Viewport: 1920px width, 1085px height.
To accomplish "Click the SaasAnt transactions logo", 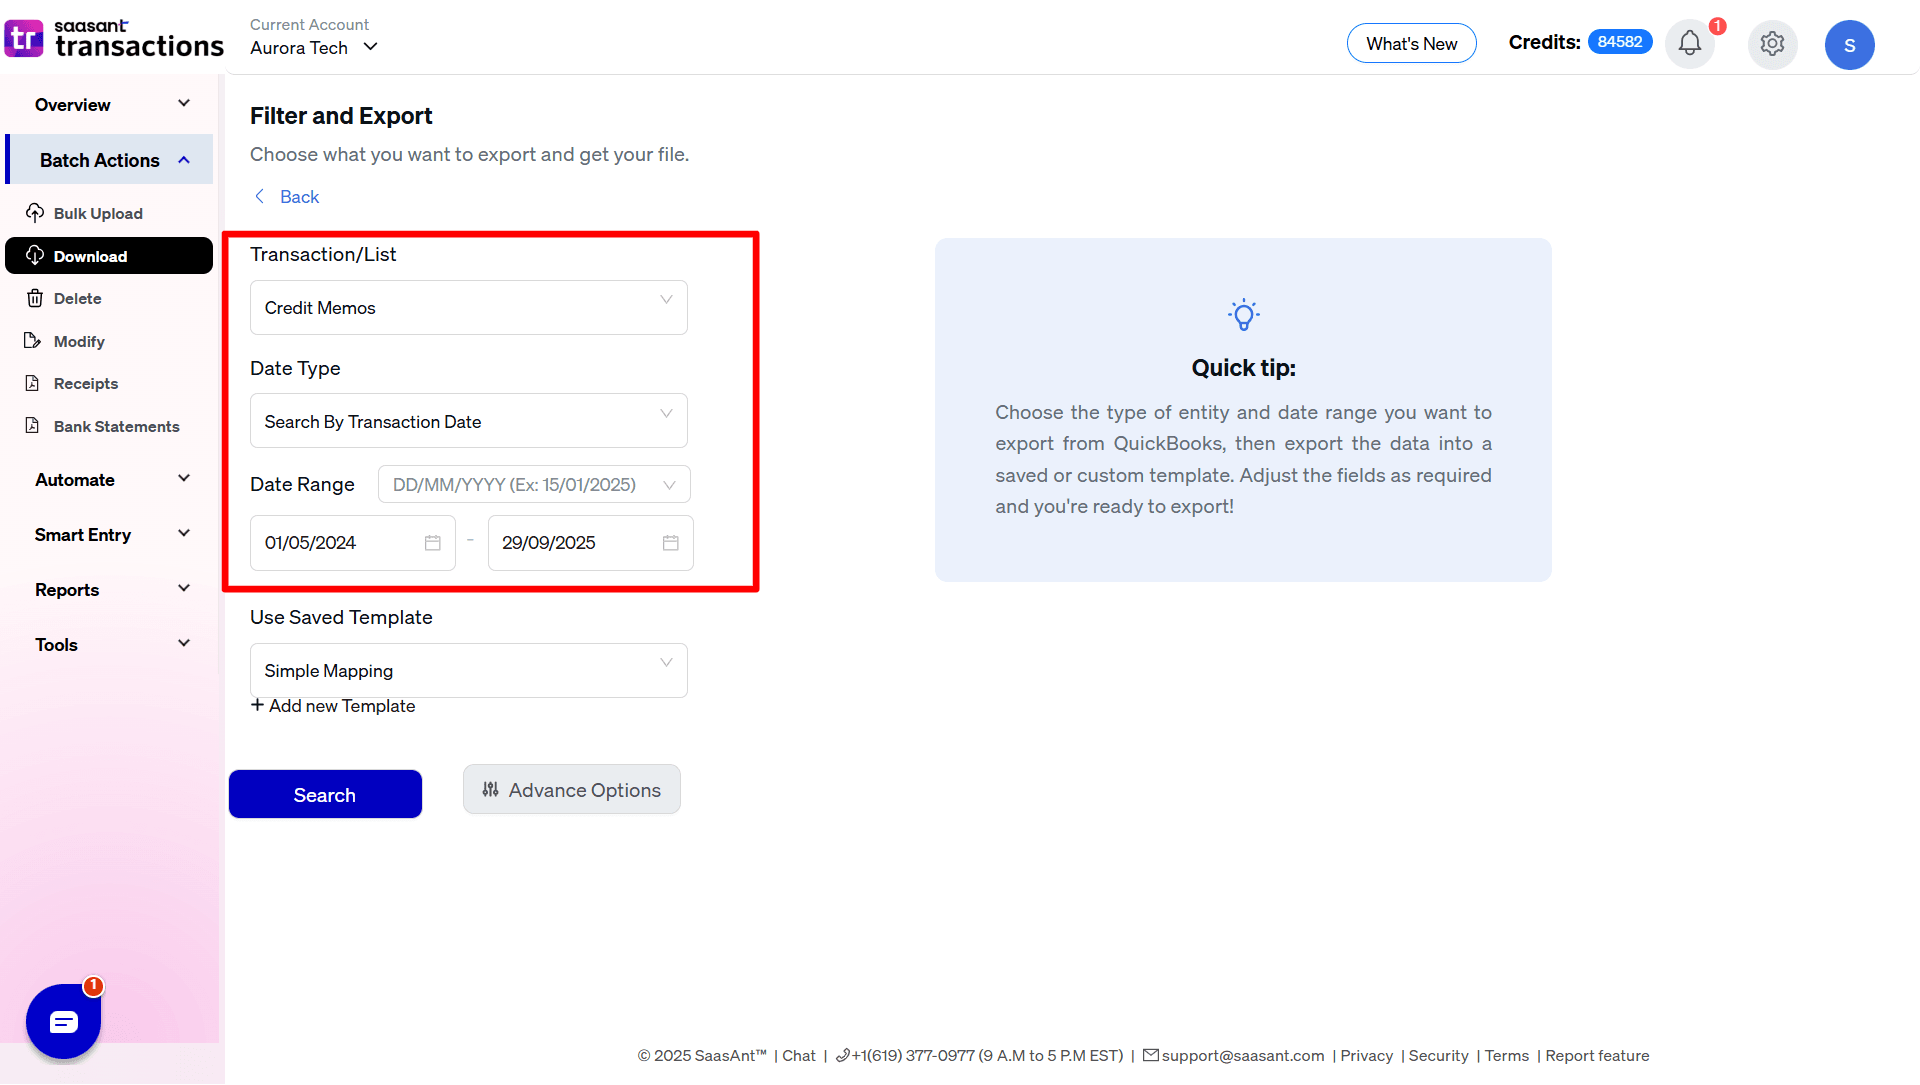I will coord(113,38).
